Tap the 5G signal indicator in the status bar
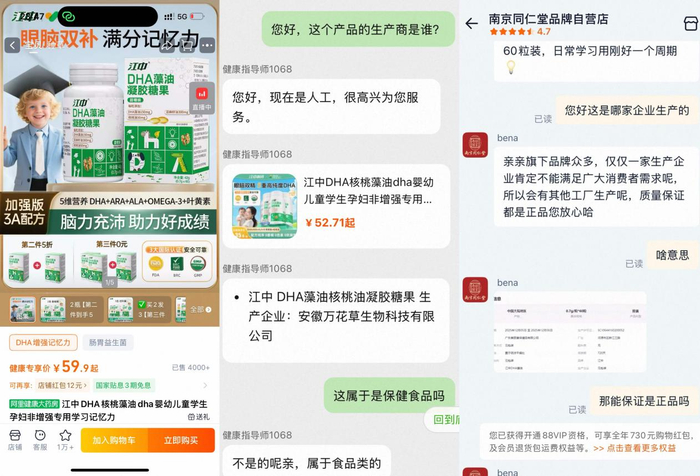700x476 pixels. click(182, 17)
